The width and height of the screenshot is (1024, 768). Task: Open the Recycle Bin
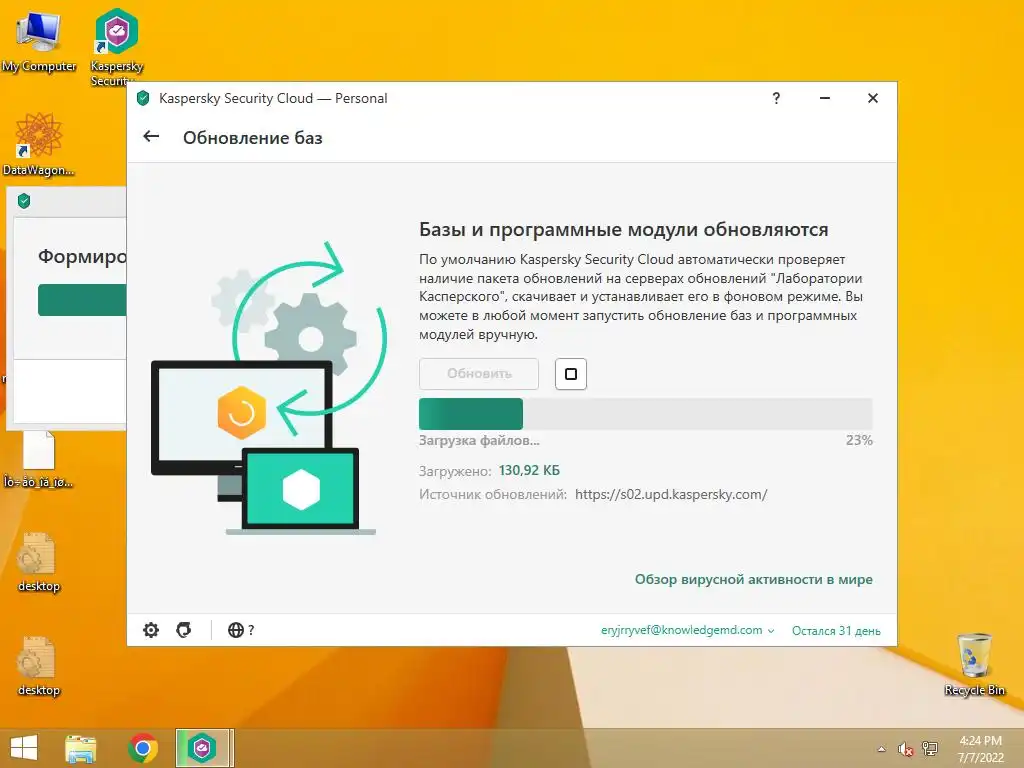coord(974,664)
